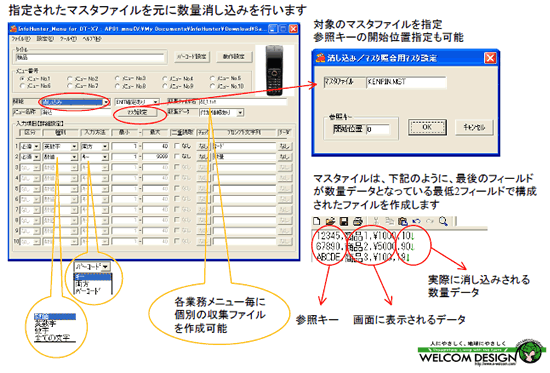Click the マスタ設定 button
This screenshot has height=373, width=550.
(137, 113)
